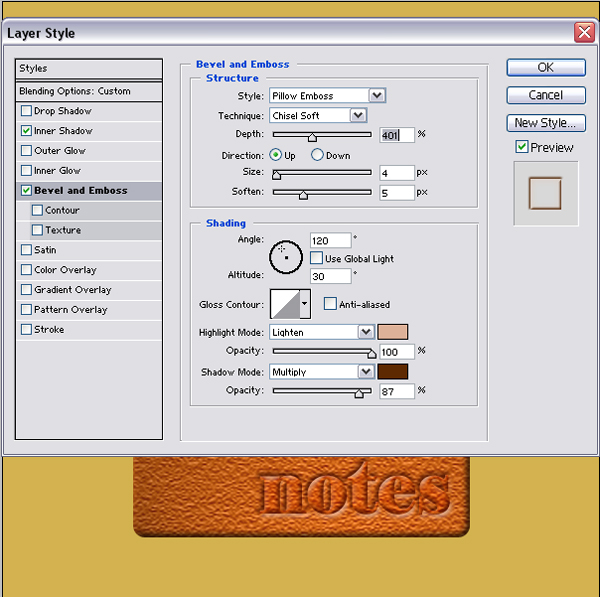
Task: Click the Angle value field
Action: (330, 240)
